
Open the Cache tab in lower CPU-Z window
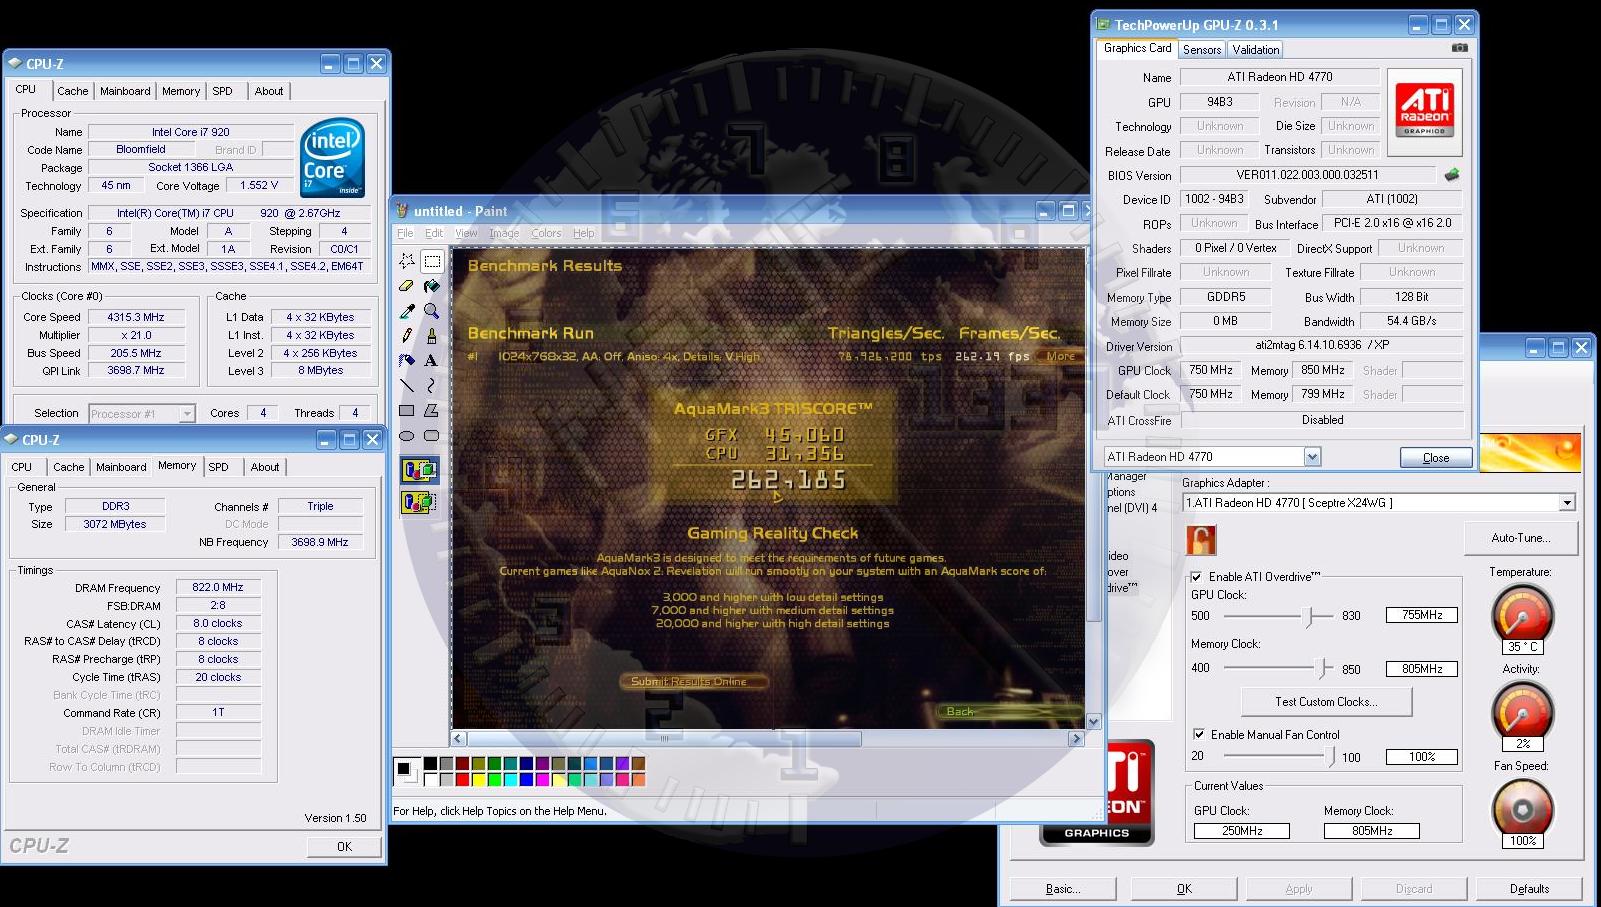coord(69,467)
